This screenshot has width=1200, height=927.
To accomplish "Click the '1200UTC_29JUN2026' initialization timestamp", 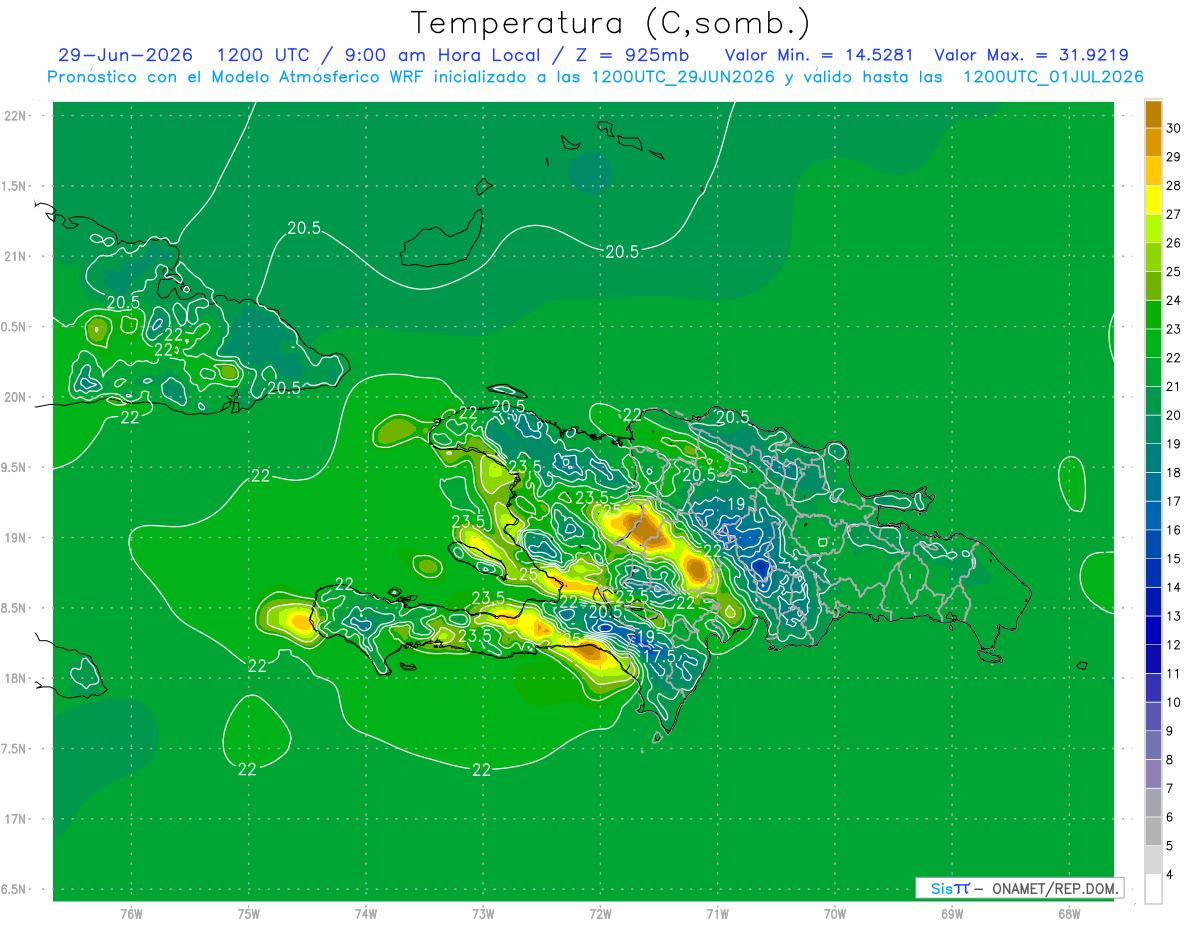I will click(x=682, y=77).
